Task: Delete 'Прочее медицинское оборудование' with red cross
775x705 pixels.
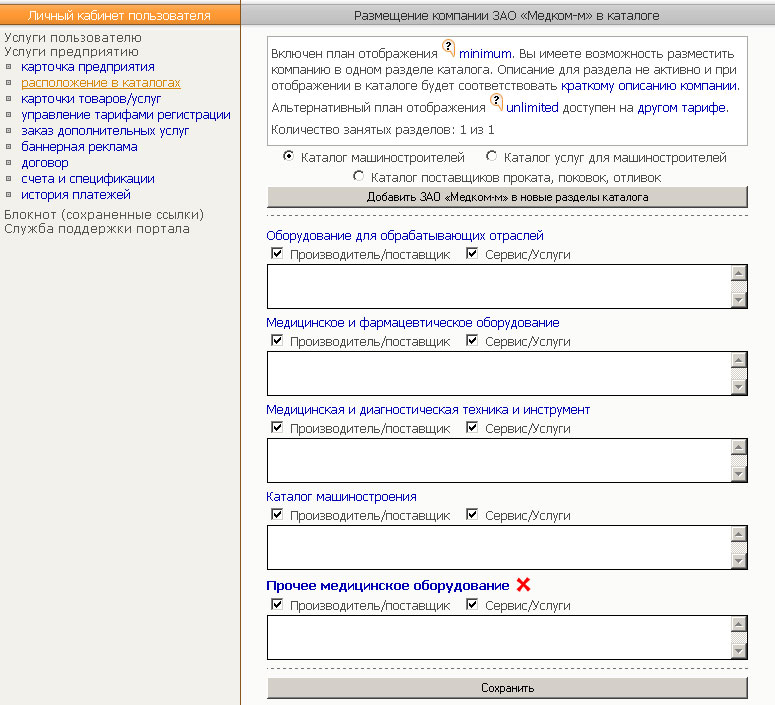Action: click(523, 585)
